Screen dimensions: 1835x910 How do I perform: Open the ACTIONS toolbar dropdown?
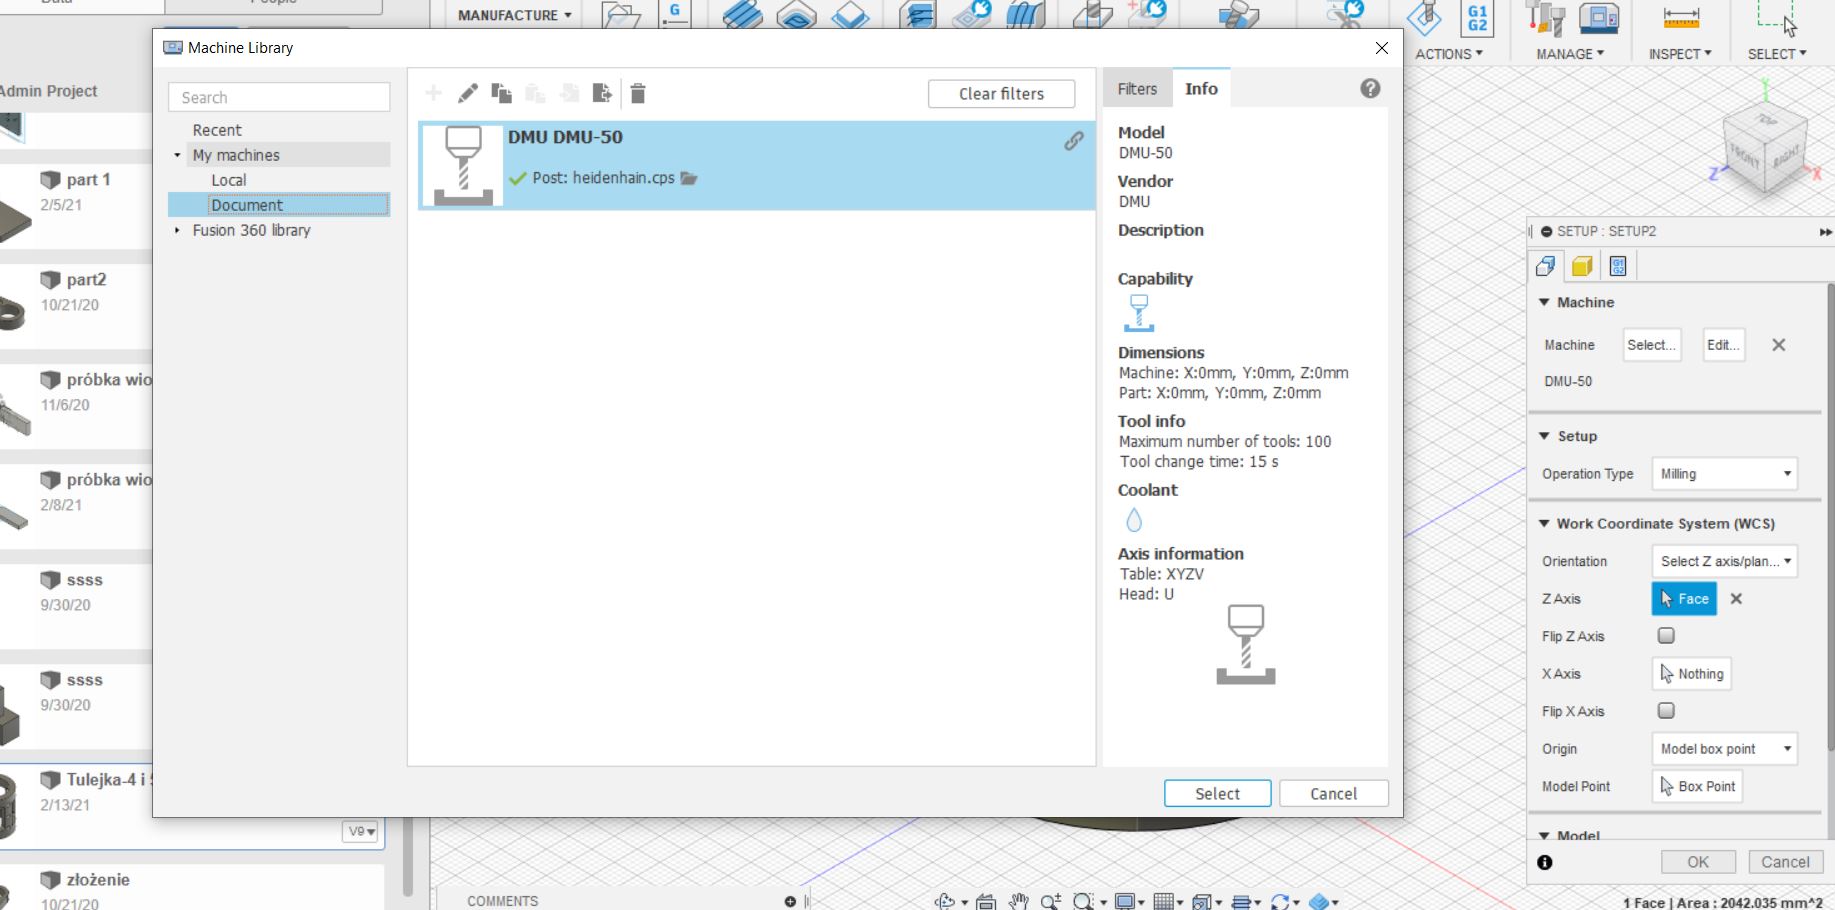pos(1448,54)
